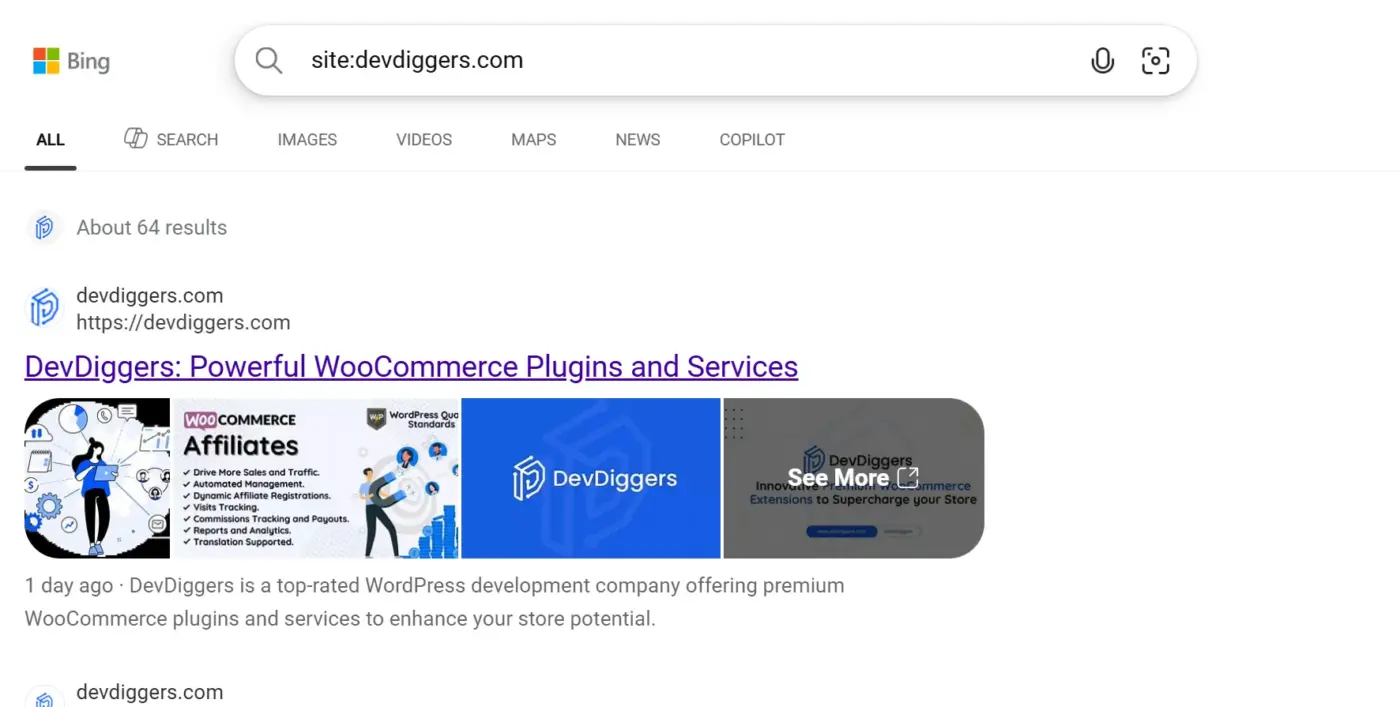Click the second result's favicon
This screenshot has height=707, width=1400.
[44, 698]
